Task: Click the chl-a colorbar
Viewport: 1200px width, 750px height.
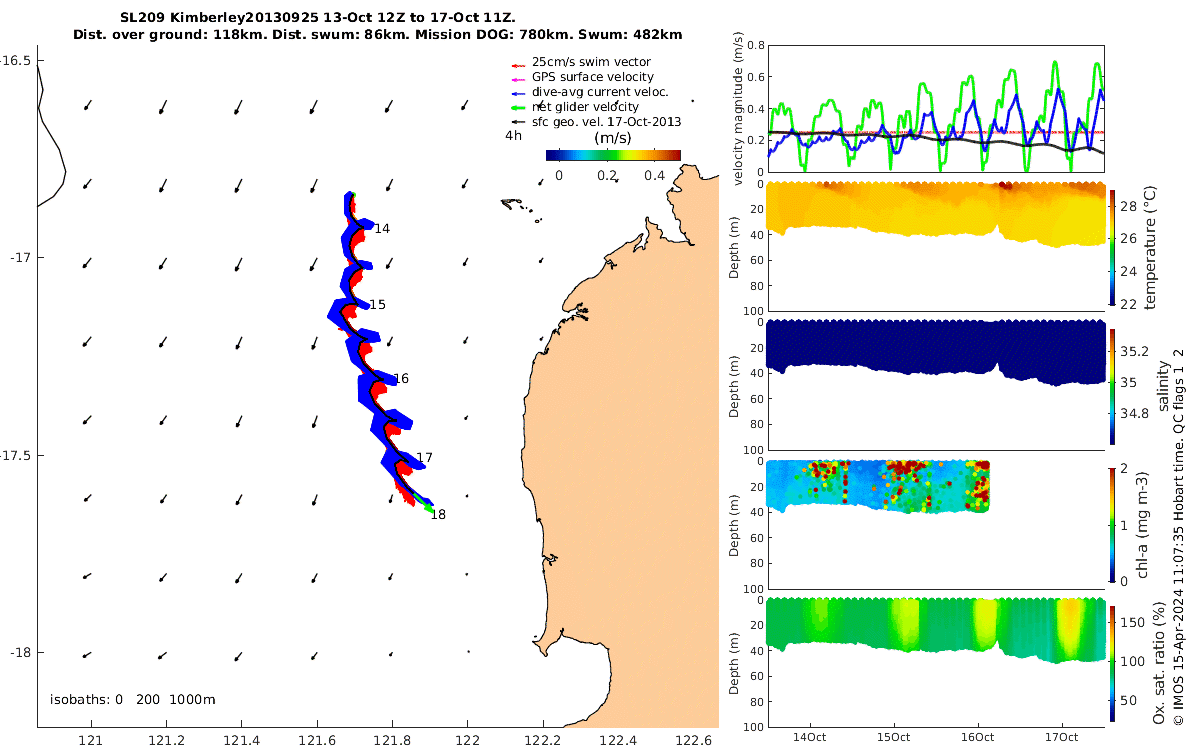Action: (1113, 523)
